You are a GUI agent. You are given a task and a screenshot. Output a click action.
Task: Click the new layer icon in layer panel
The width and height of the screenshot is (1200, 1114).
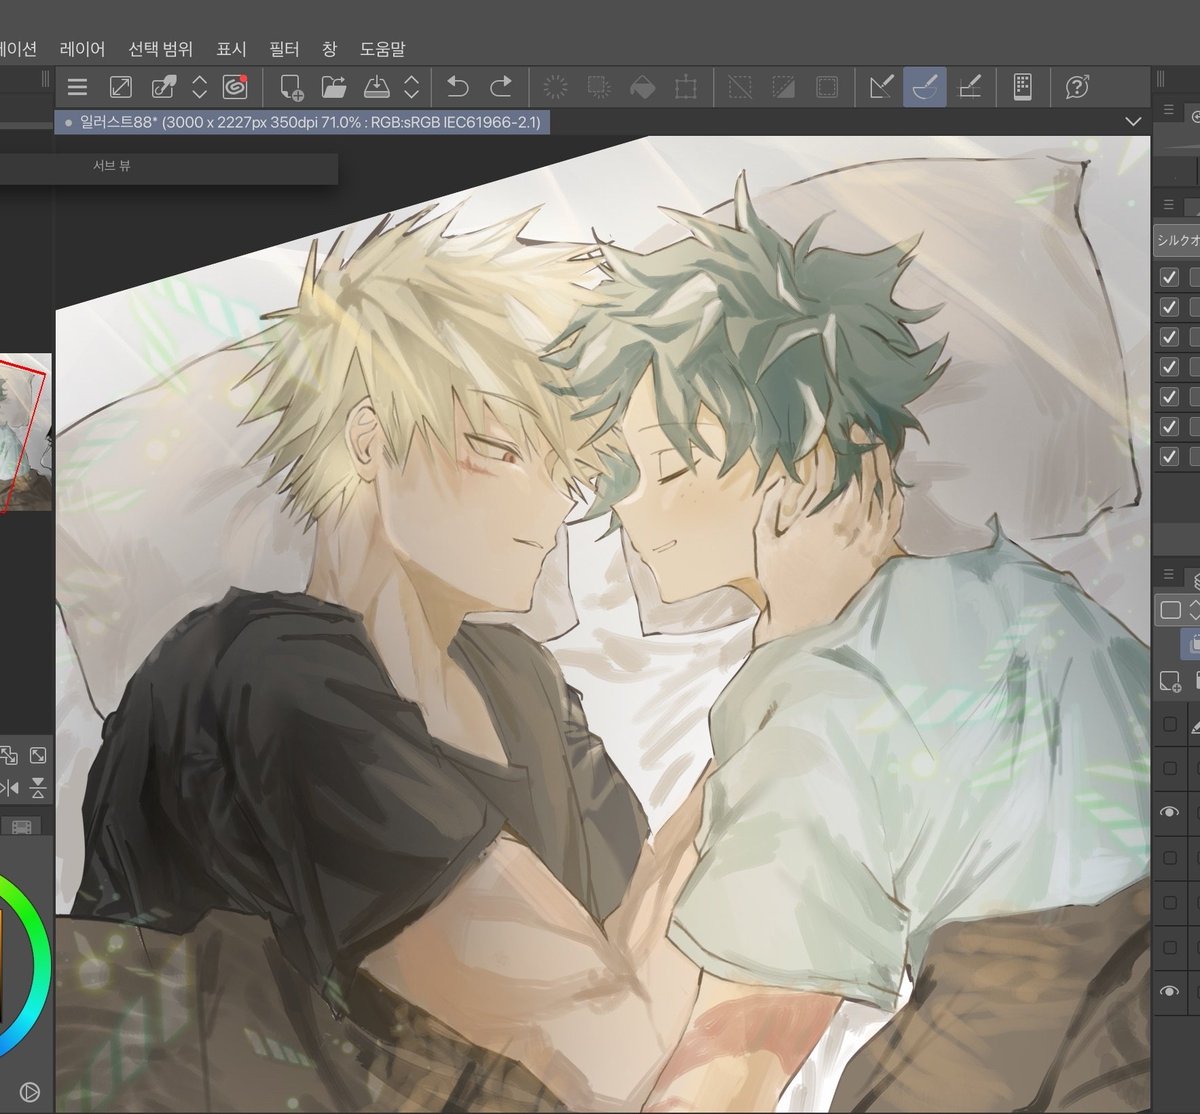coord(1170,681)
